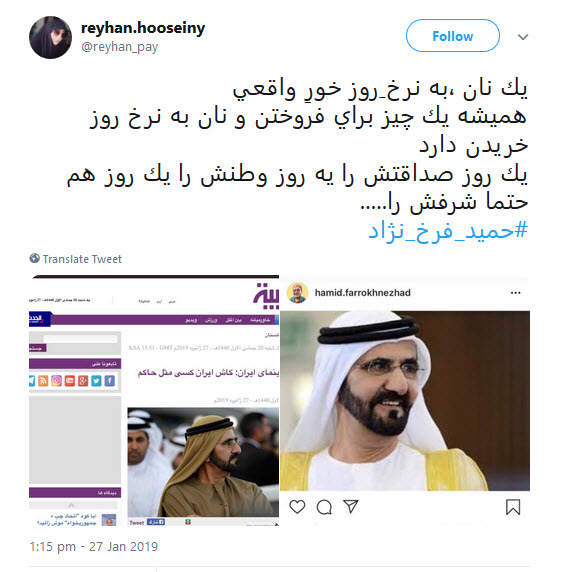Open the Instagram post three-dot menu

pyautogui.click(x=515, y=293)
